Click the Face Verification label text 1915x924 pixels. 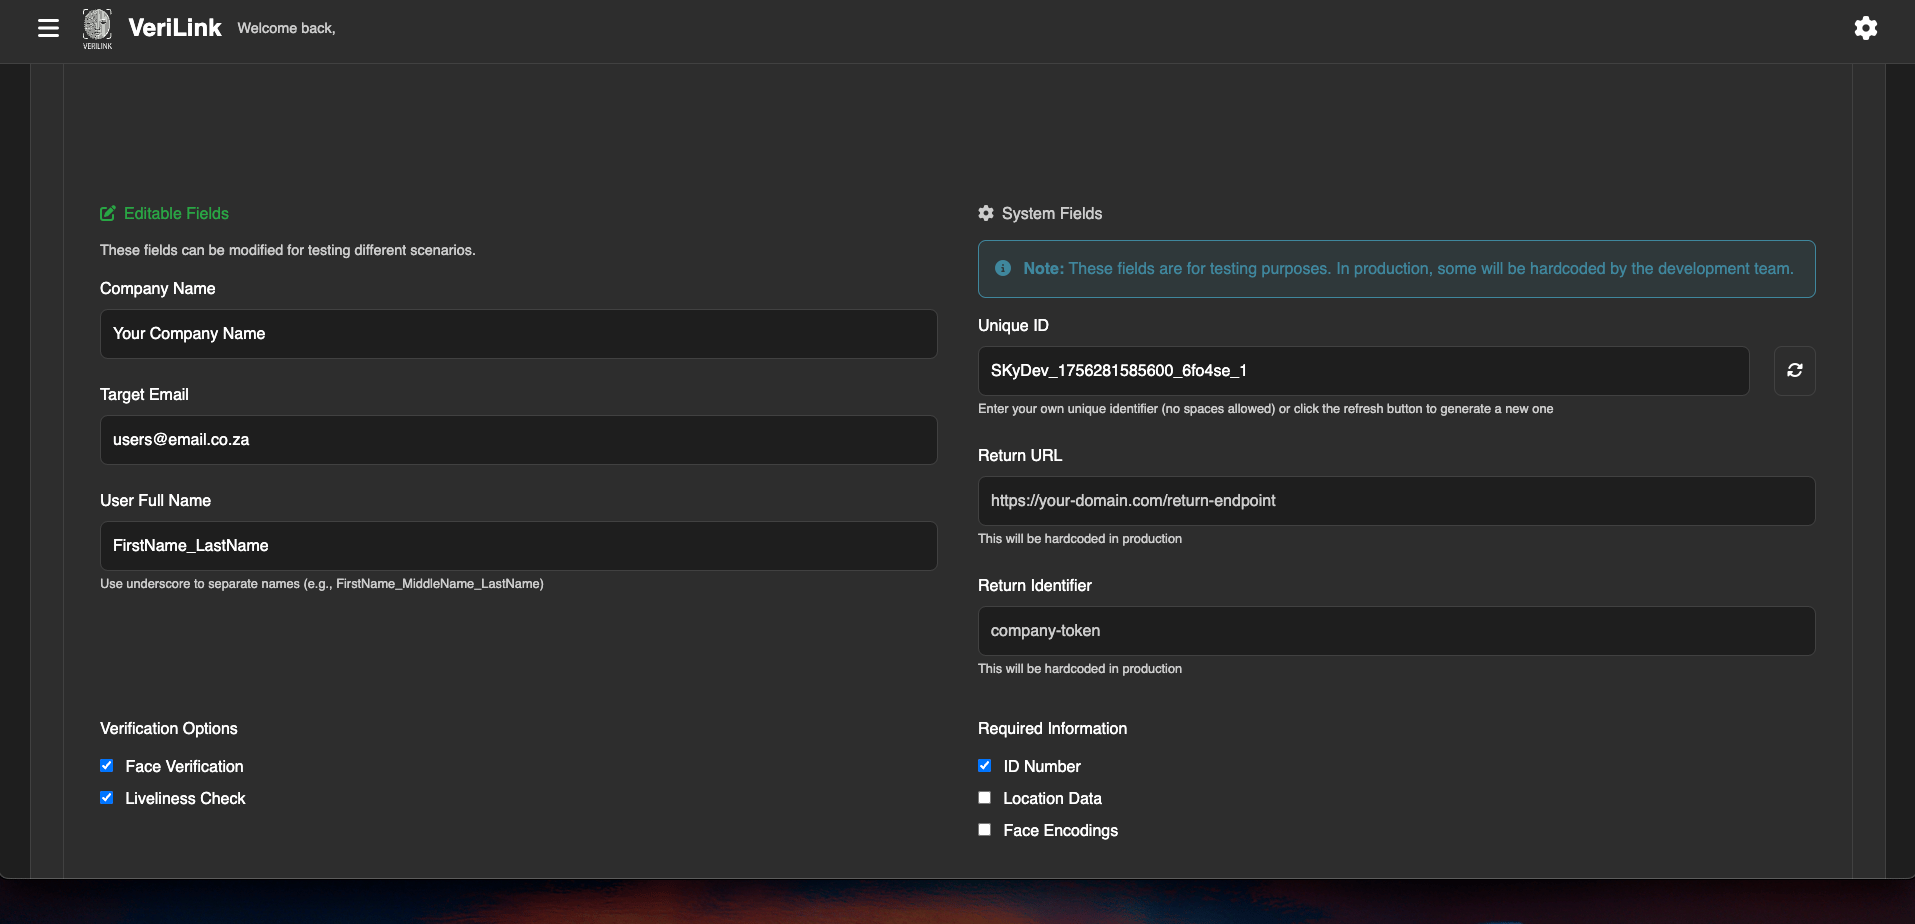184,767
